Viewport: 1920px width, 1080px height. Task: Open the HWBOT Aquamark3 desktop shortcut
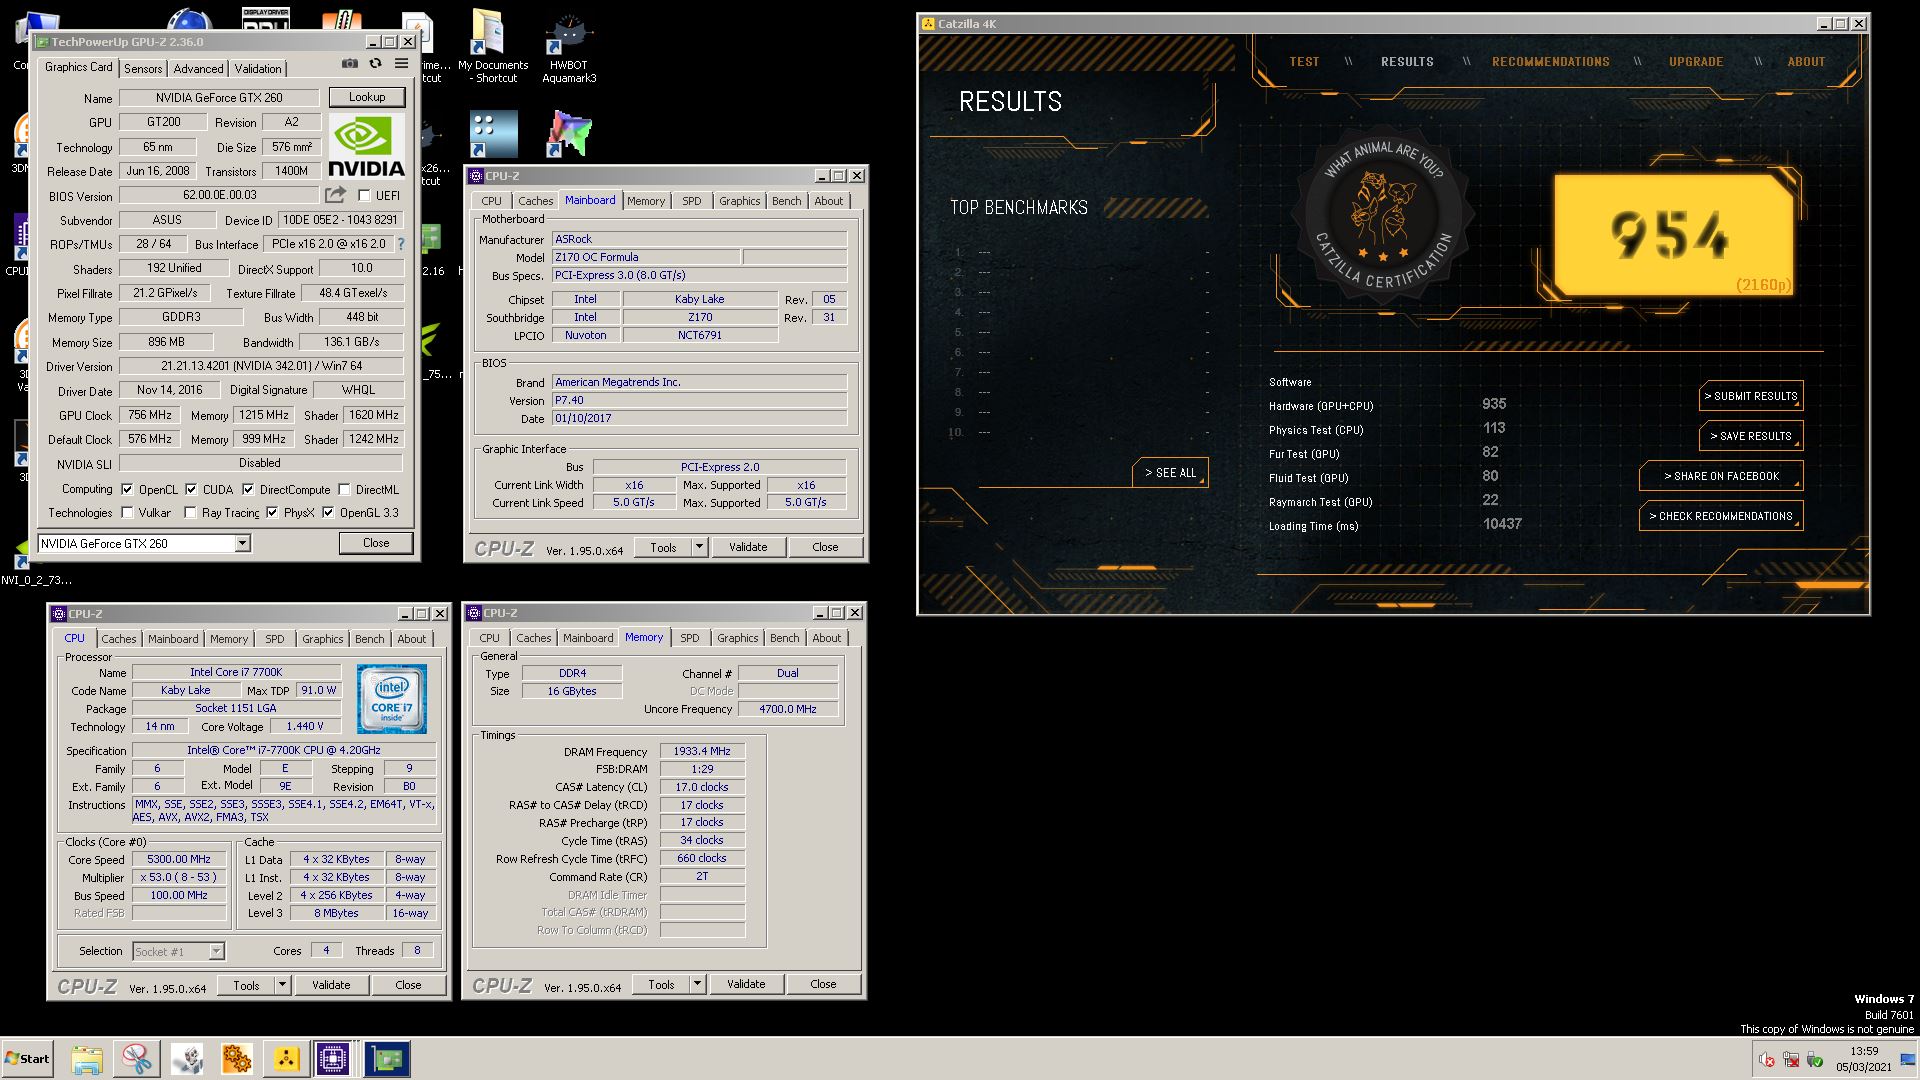(x=569, y=48)
